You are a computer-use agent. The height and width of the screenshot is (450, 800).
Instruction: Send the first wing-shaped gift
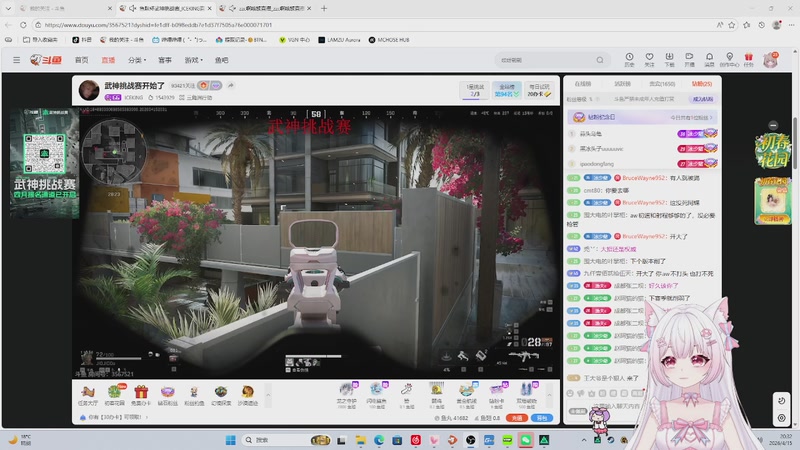[346, 394]
